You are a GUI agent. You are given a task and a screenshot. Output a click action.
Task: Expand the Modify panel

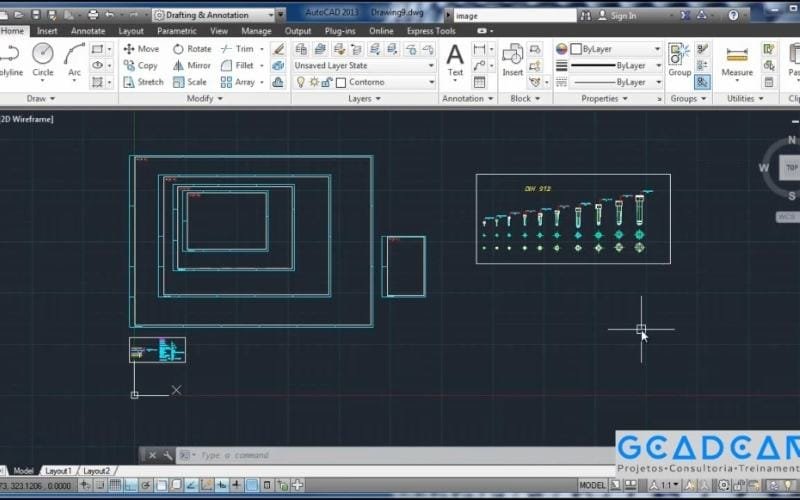204,98
